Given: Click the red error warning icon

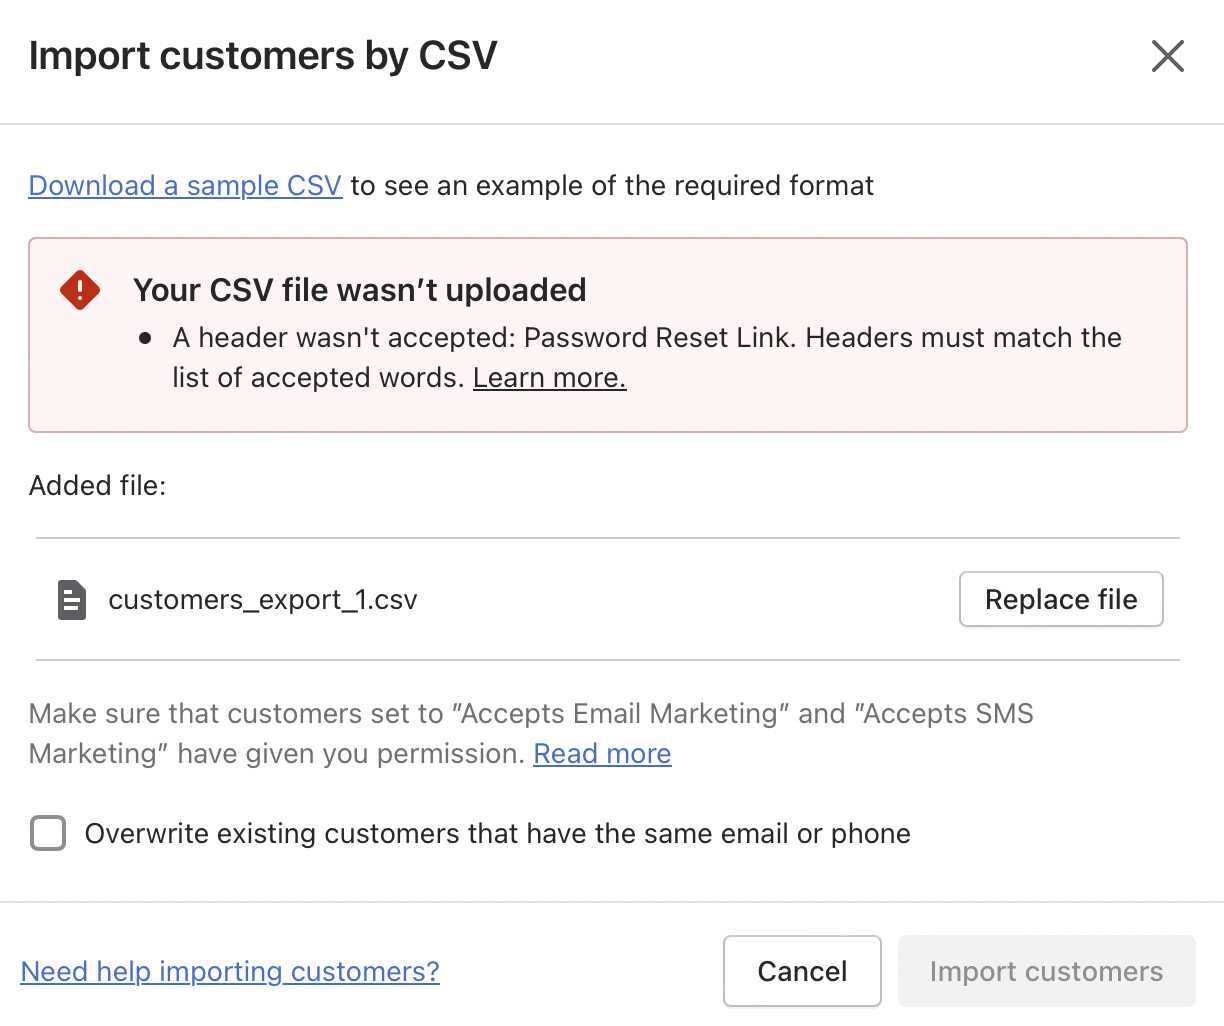Looking at the screenshot, I should pos(80,290).
